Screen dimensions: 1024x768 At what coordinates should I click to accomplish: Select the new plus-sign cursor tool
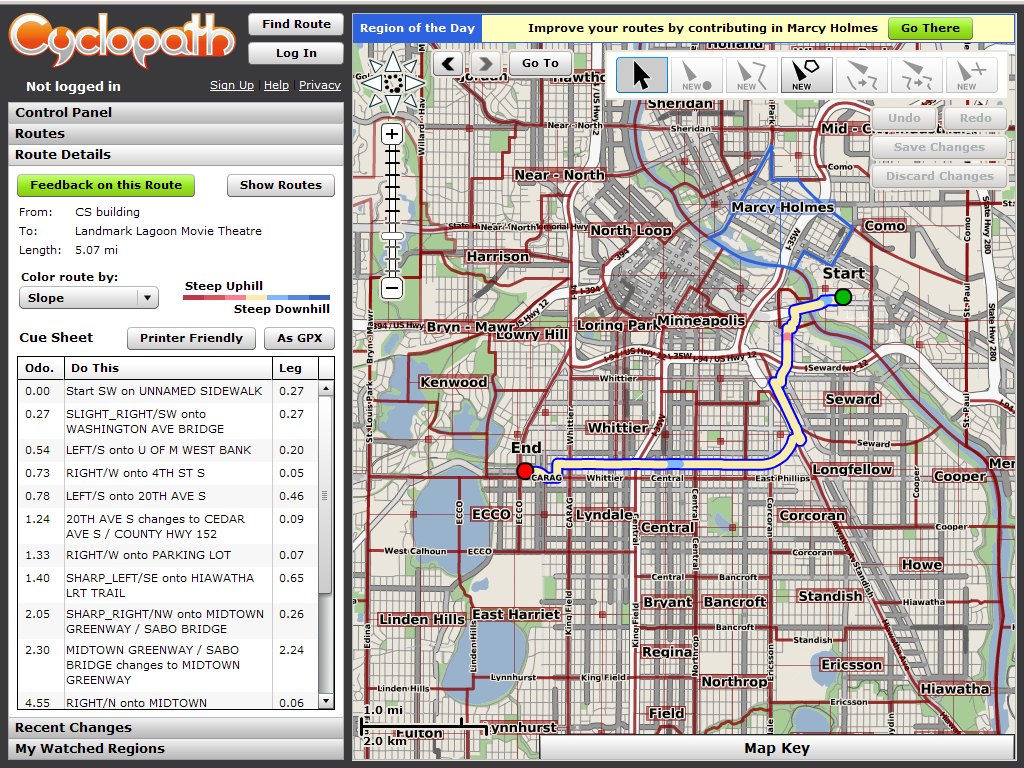[971, 74]
